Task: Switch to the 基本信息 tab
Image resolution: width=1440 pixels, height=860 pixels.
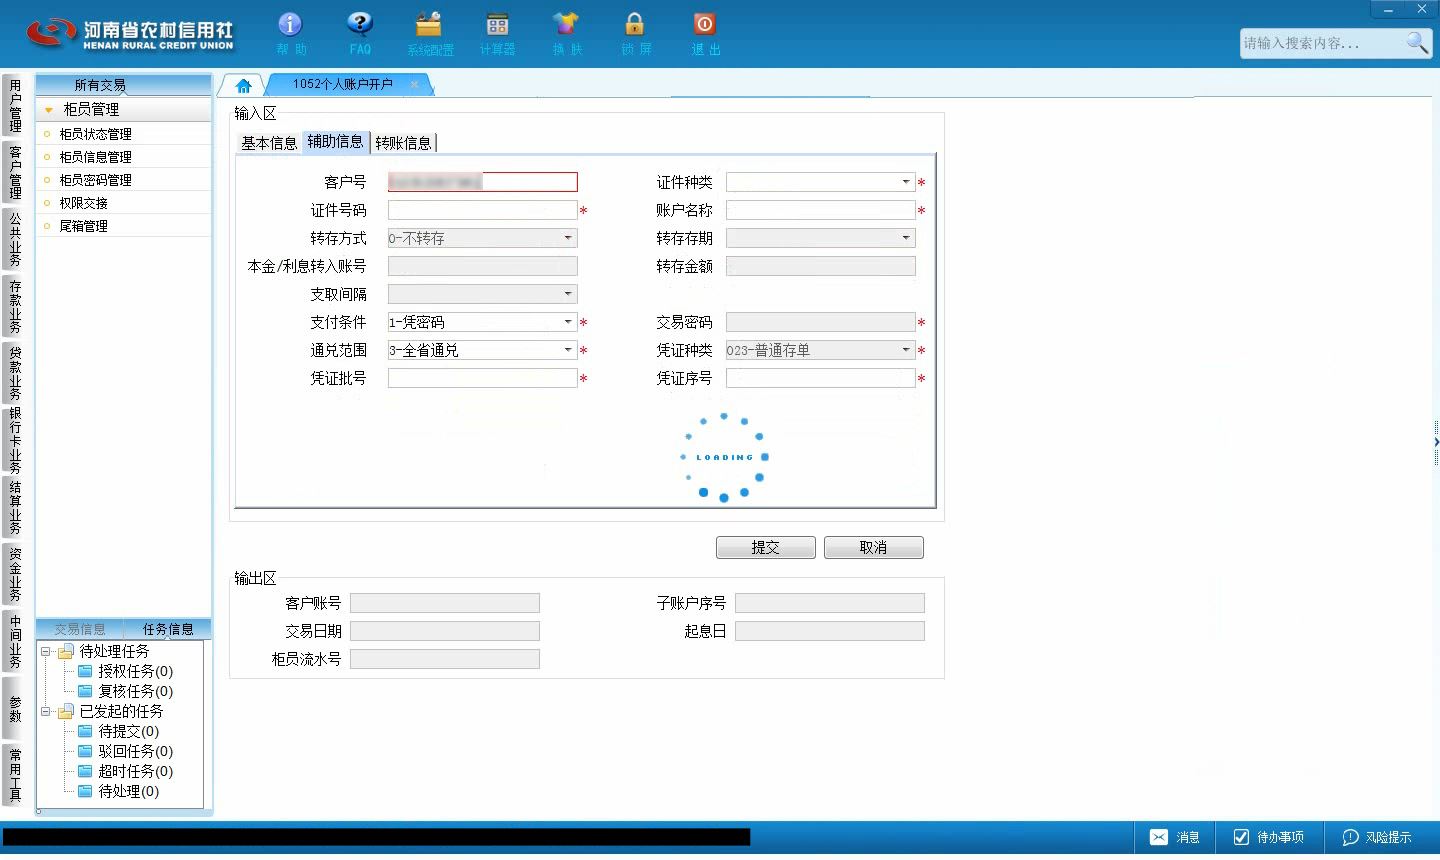Action: (x=269, y=143)
